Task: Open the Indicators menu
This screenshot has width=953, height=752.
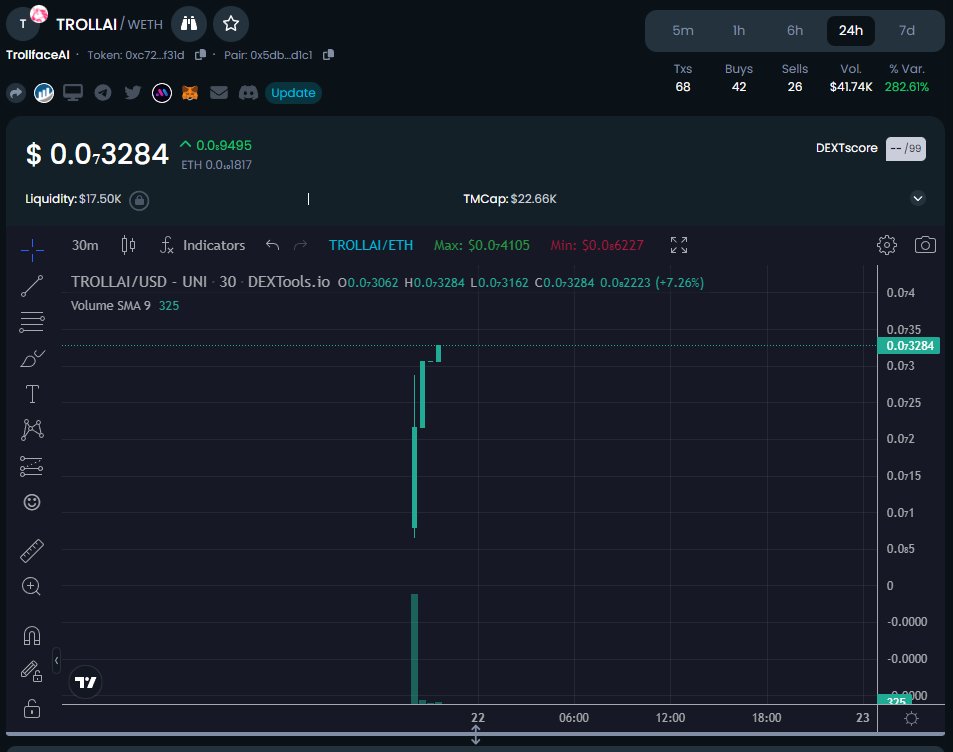Action: [202, 245]
